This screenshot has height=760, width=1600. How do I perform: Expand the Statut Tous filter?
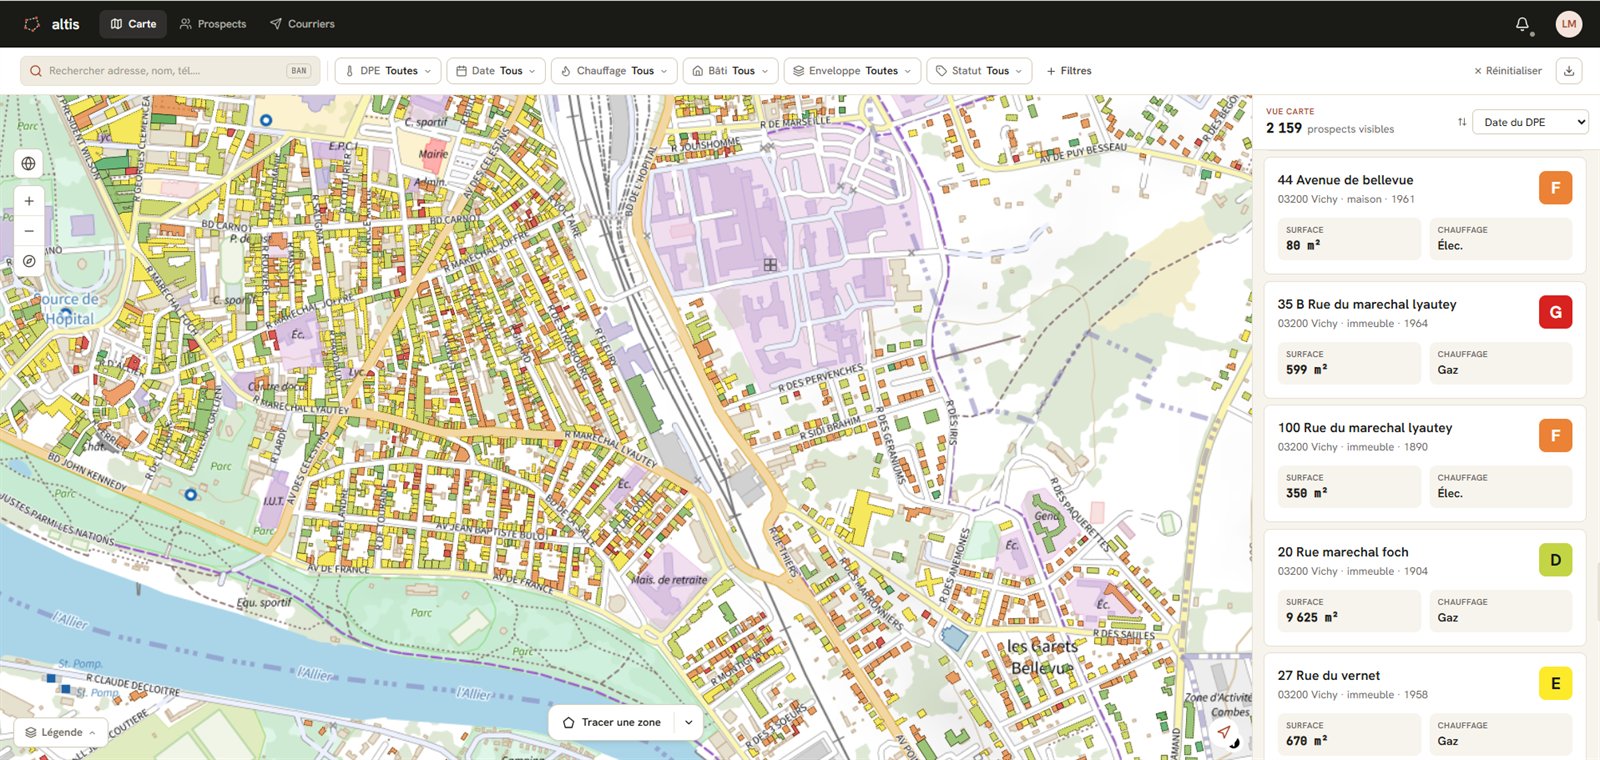point(979,71)
